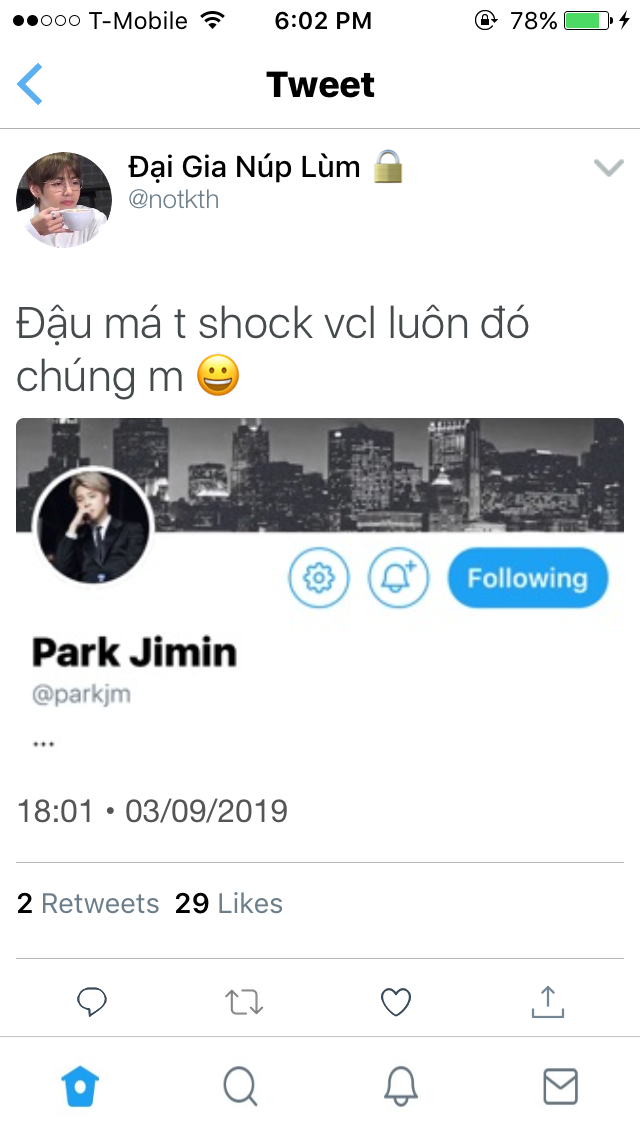Enable notifications with the bell-plus icon
Screen dimensions: 640x1136
pos(398,578)
